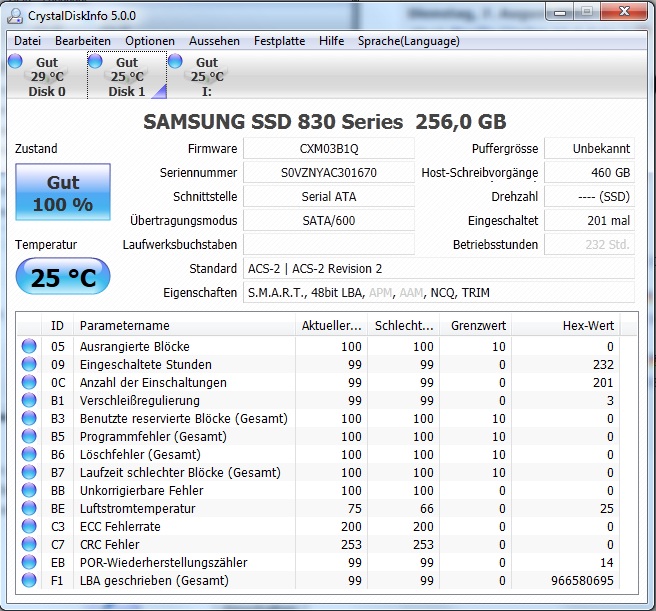Screen dimensions: 656x611
Task: Open the Datei menu
Action: (27, 41)
